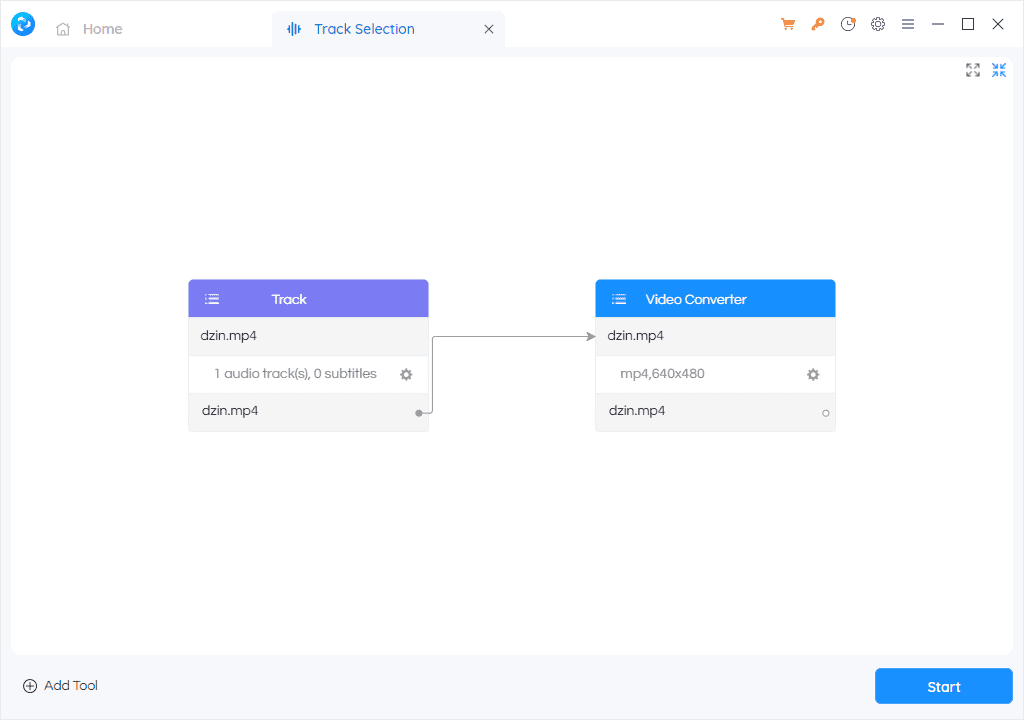Click the 1 audio track(s), 0 subtitles row
The height and width of the screenshot is (720, 1024).
pos(295,374)
